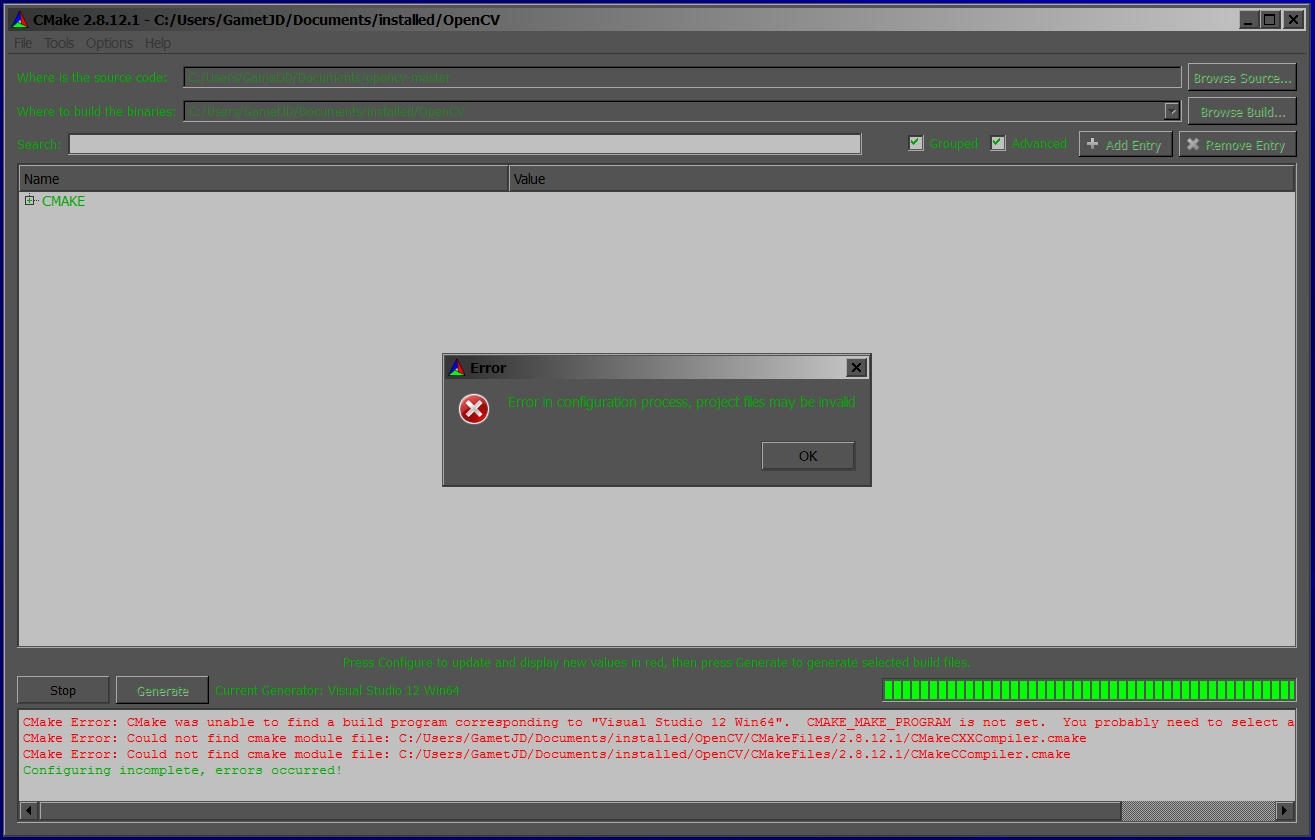Click the 'Press Configure to update' hint text
Viewport: 1315px width, 840px height.
tap(656, 662)
